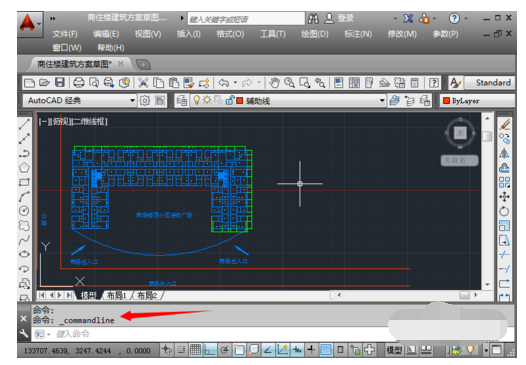Click the Open file folder icon

pyautogui.click(x=44, y=83)
